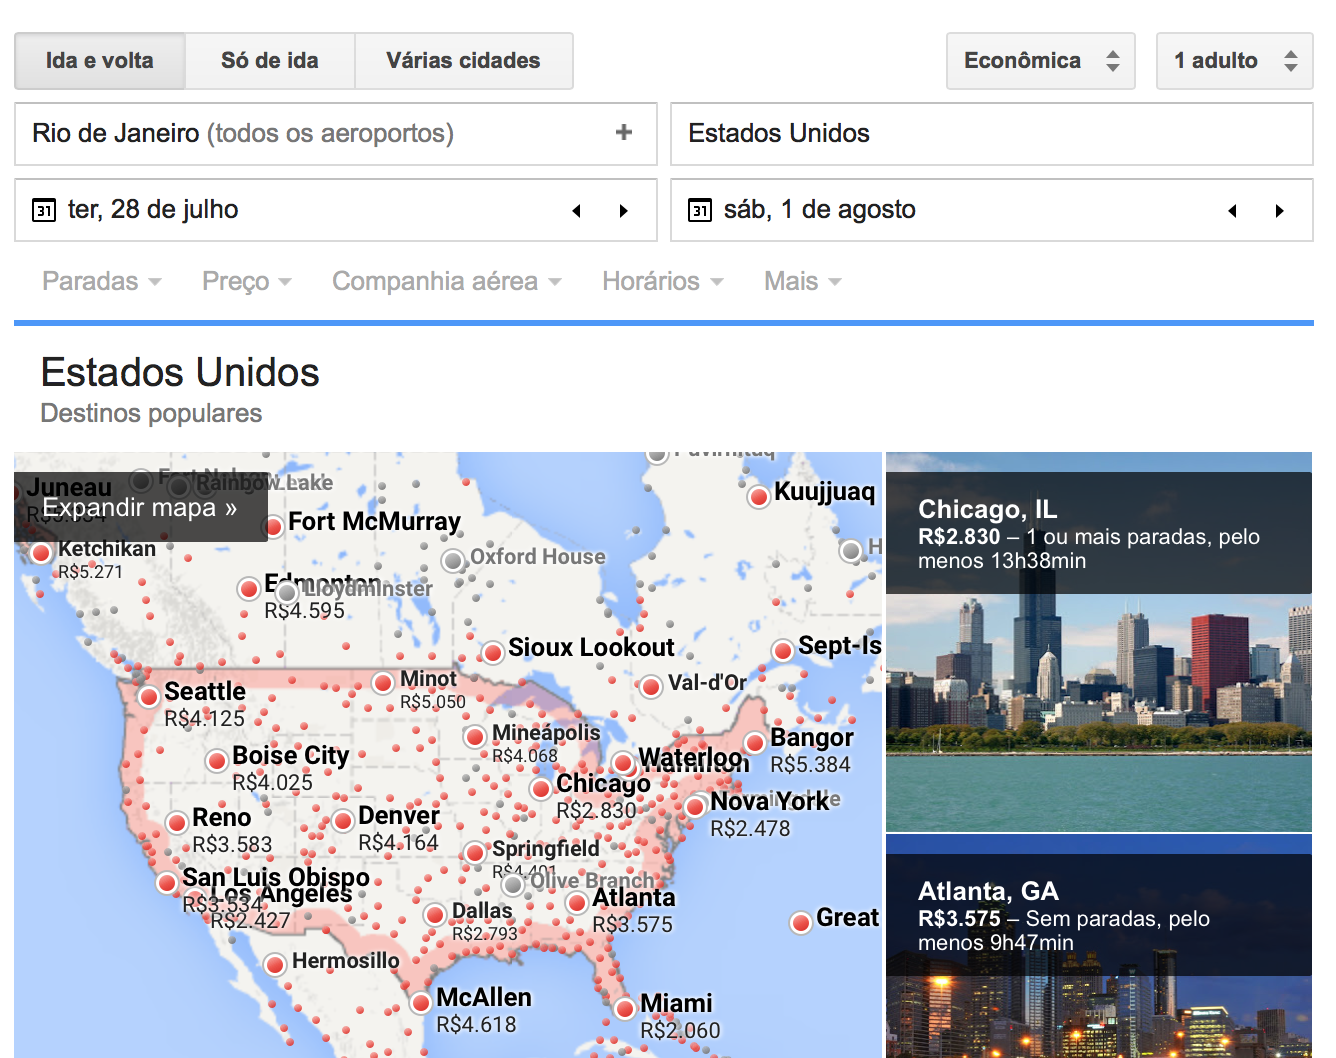Switch to Só de ida trip
Image resolution: width=1336 pixels, height=1058 pixels.
270,61
